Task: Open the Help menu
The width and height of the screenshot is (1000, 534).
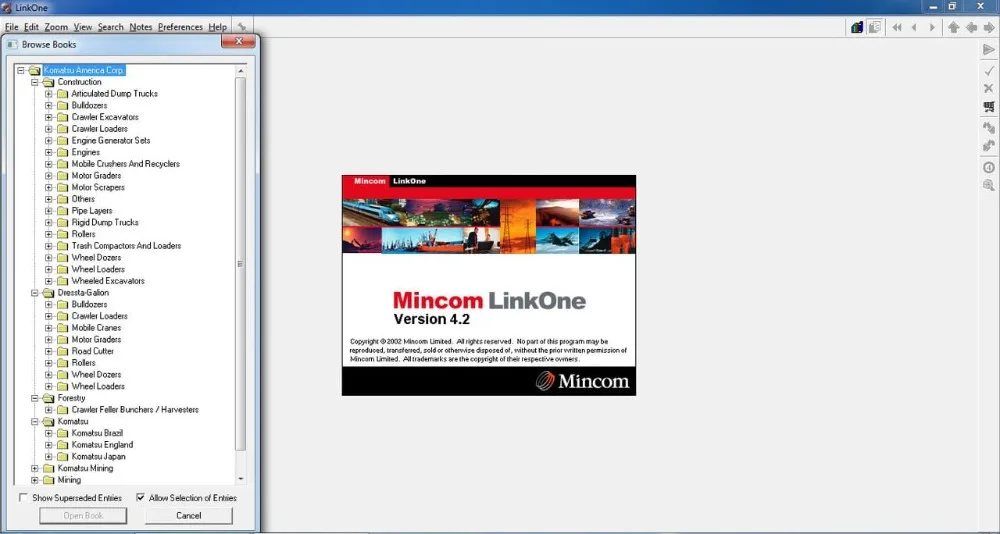Action: click(x=217, y=27)
